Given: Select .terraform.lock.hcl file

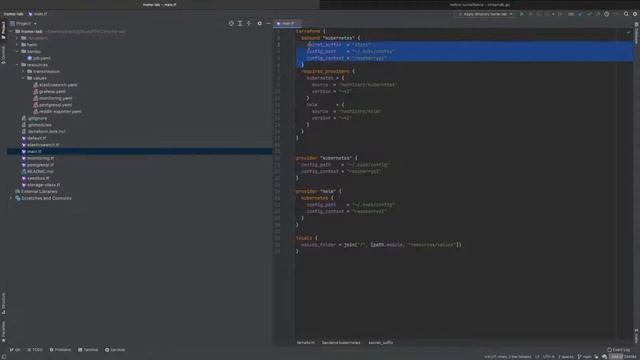Looking at the screenshot, I should pos(46,131).
